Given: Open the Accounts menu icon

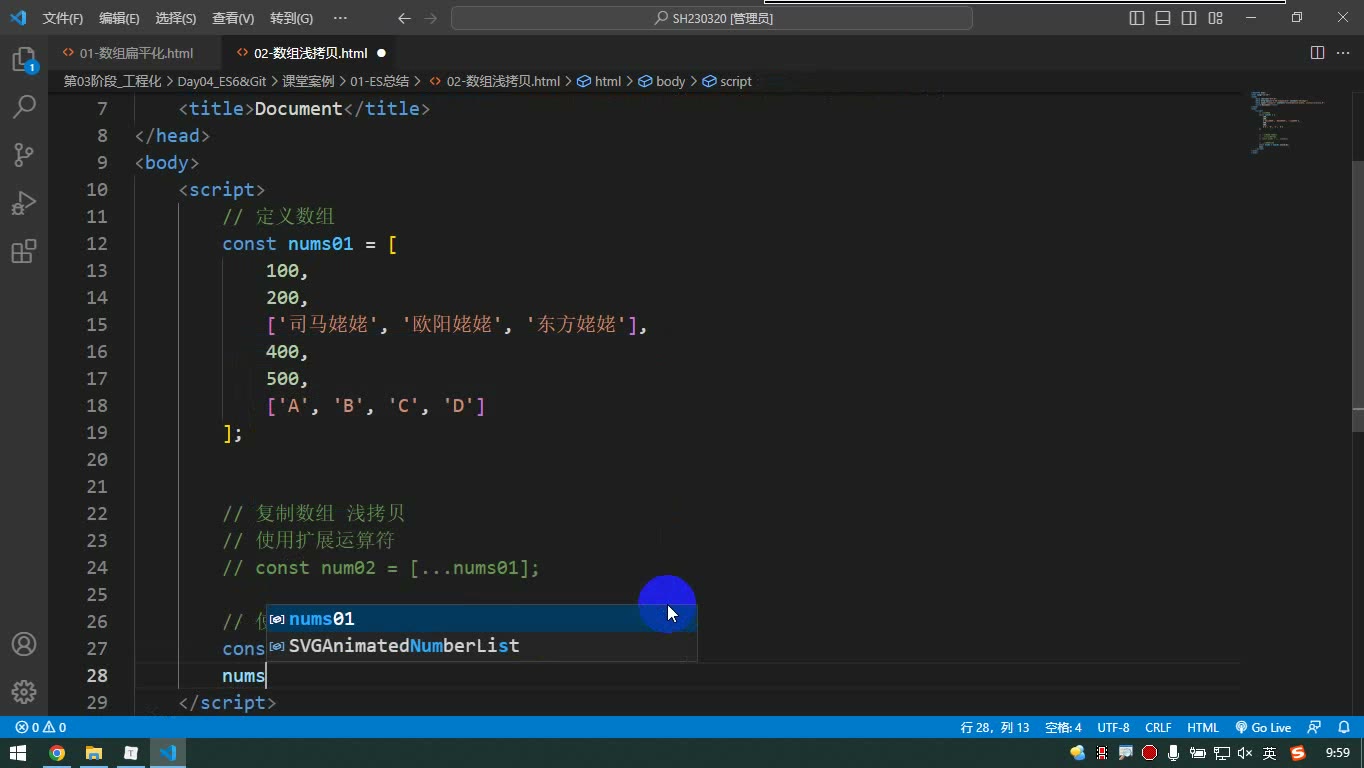Looking at the screenshot, I should (x=24, y=644).
